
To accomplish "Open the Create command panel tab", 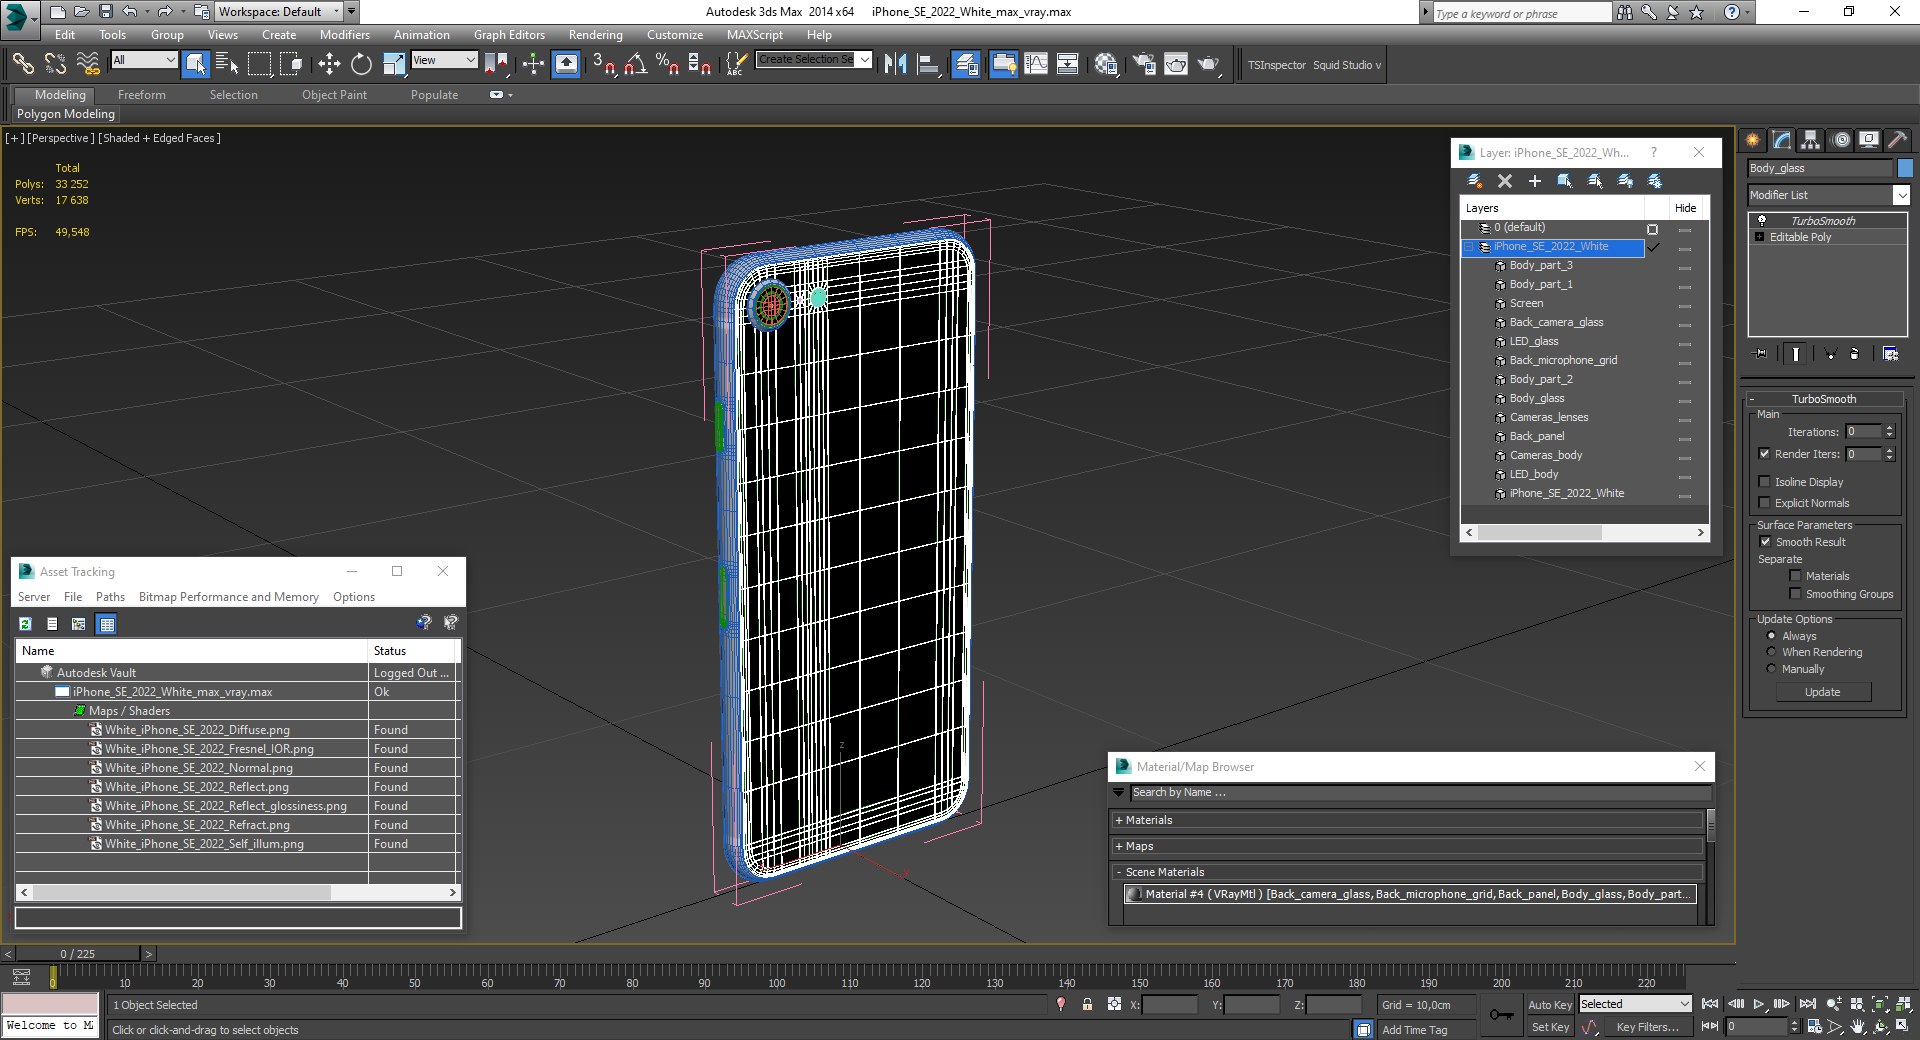I will tap(1752, 140).
